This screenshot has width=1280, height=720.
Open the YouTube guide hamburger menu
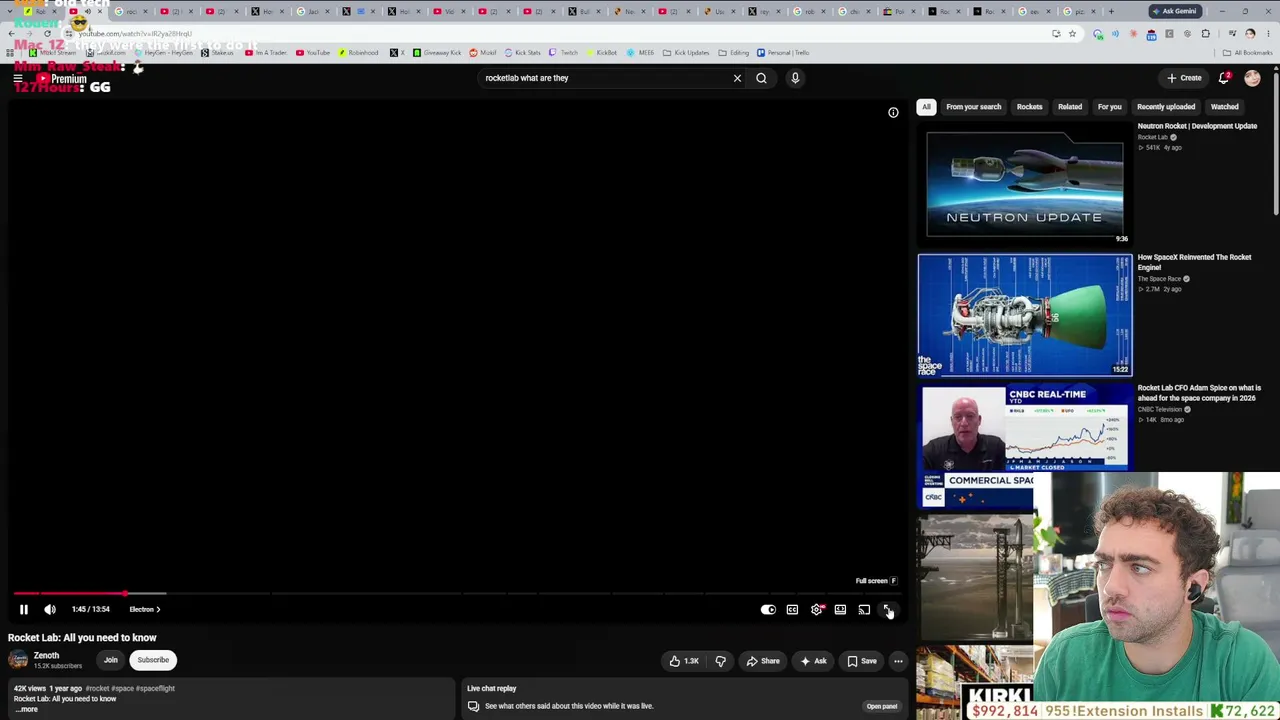pyautogui.click(x=18, y=78)
